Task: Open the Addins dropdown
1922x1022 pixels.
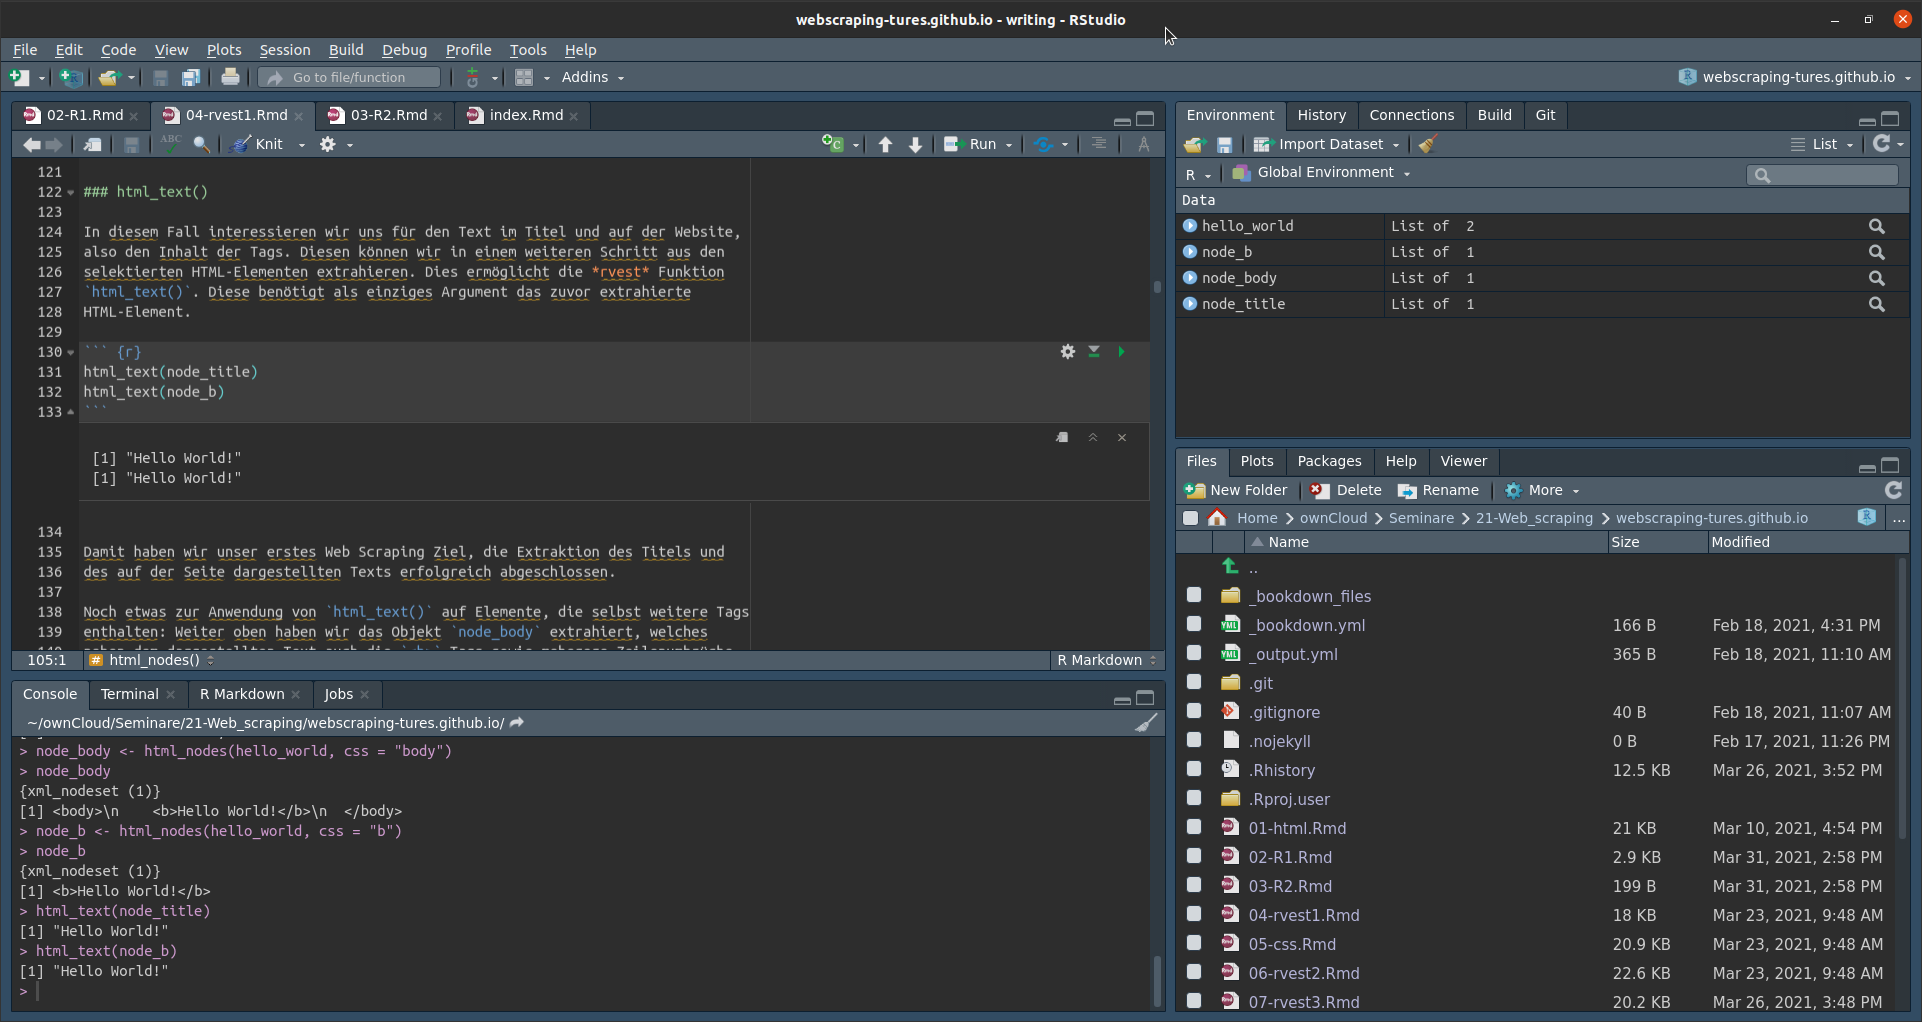Action: point(592,77)
